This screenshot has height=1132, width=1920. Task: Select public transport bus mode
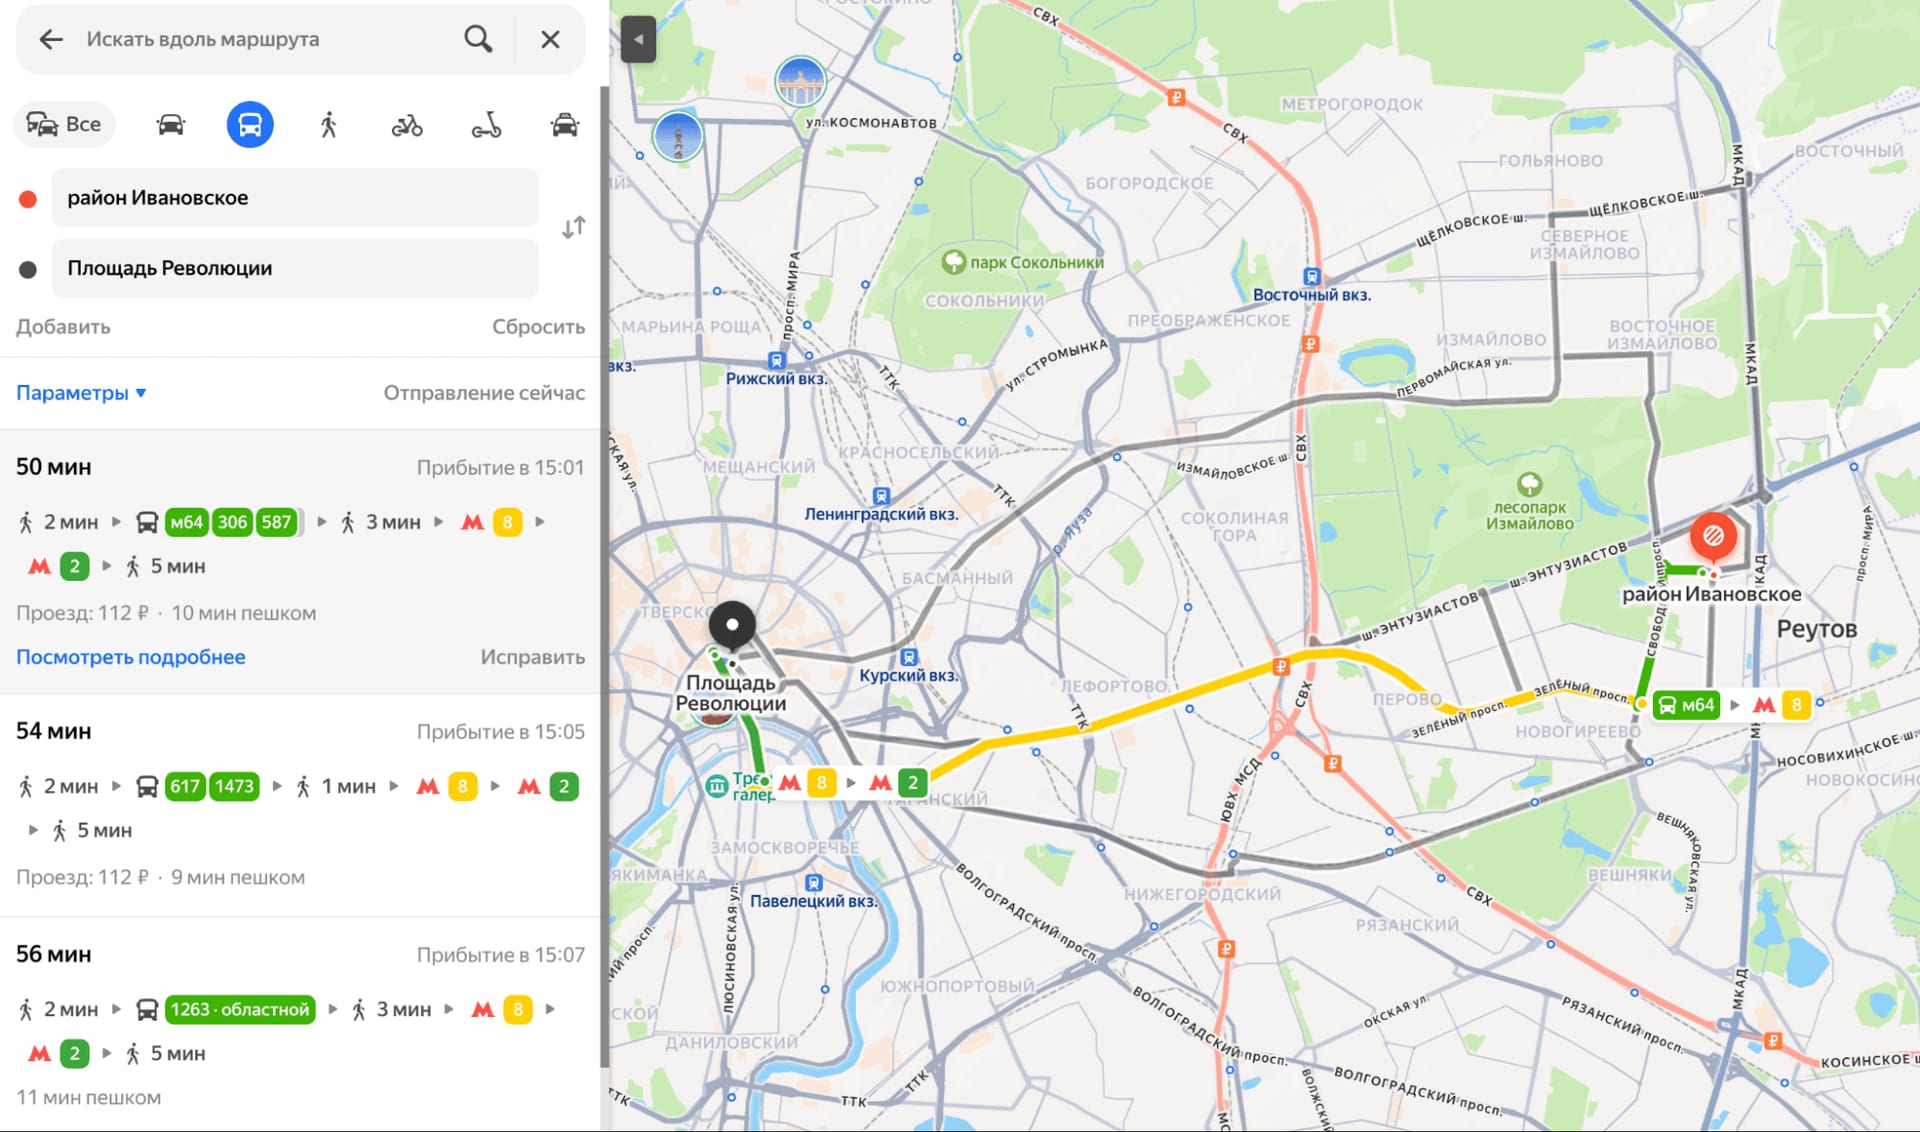250,125
